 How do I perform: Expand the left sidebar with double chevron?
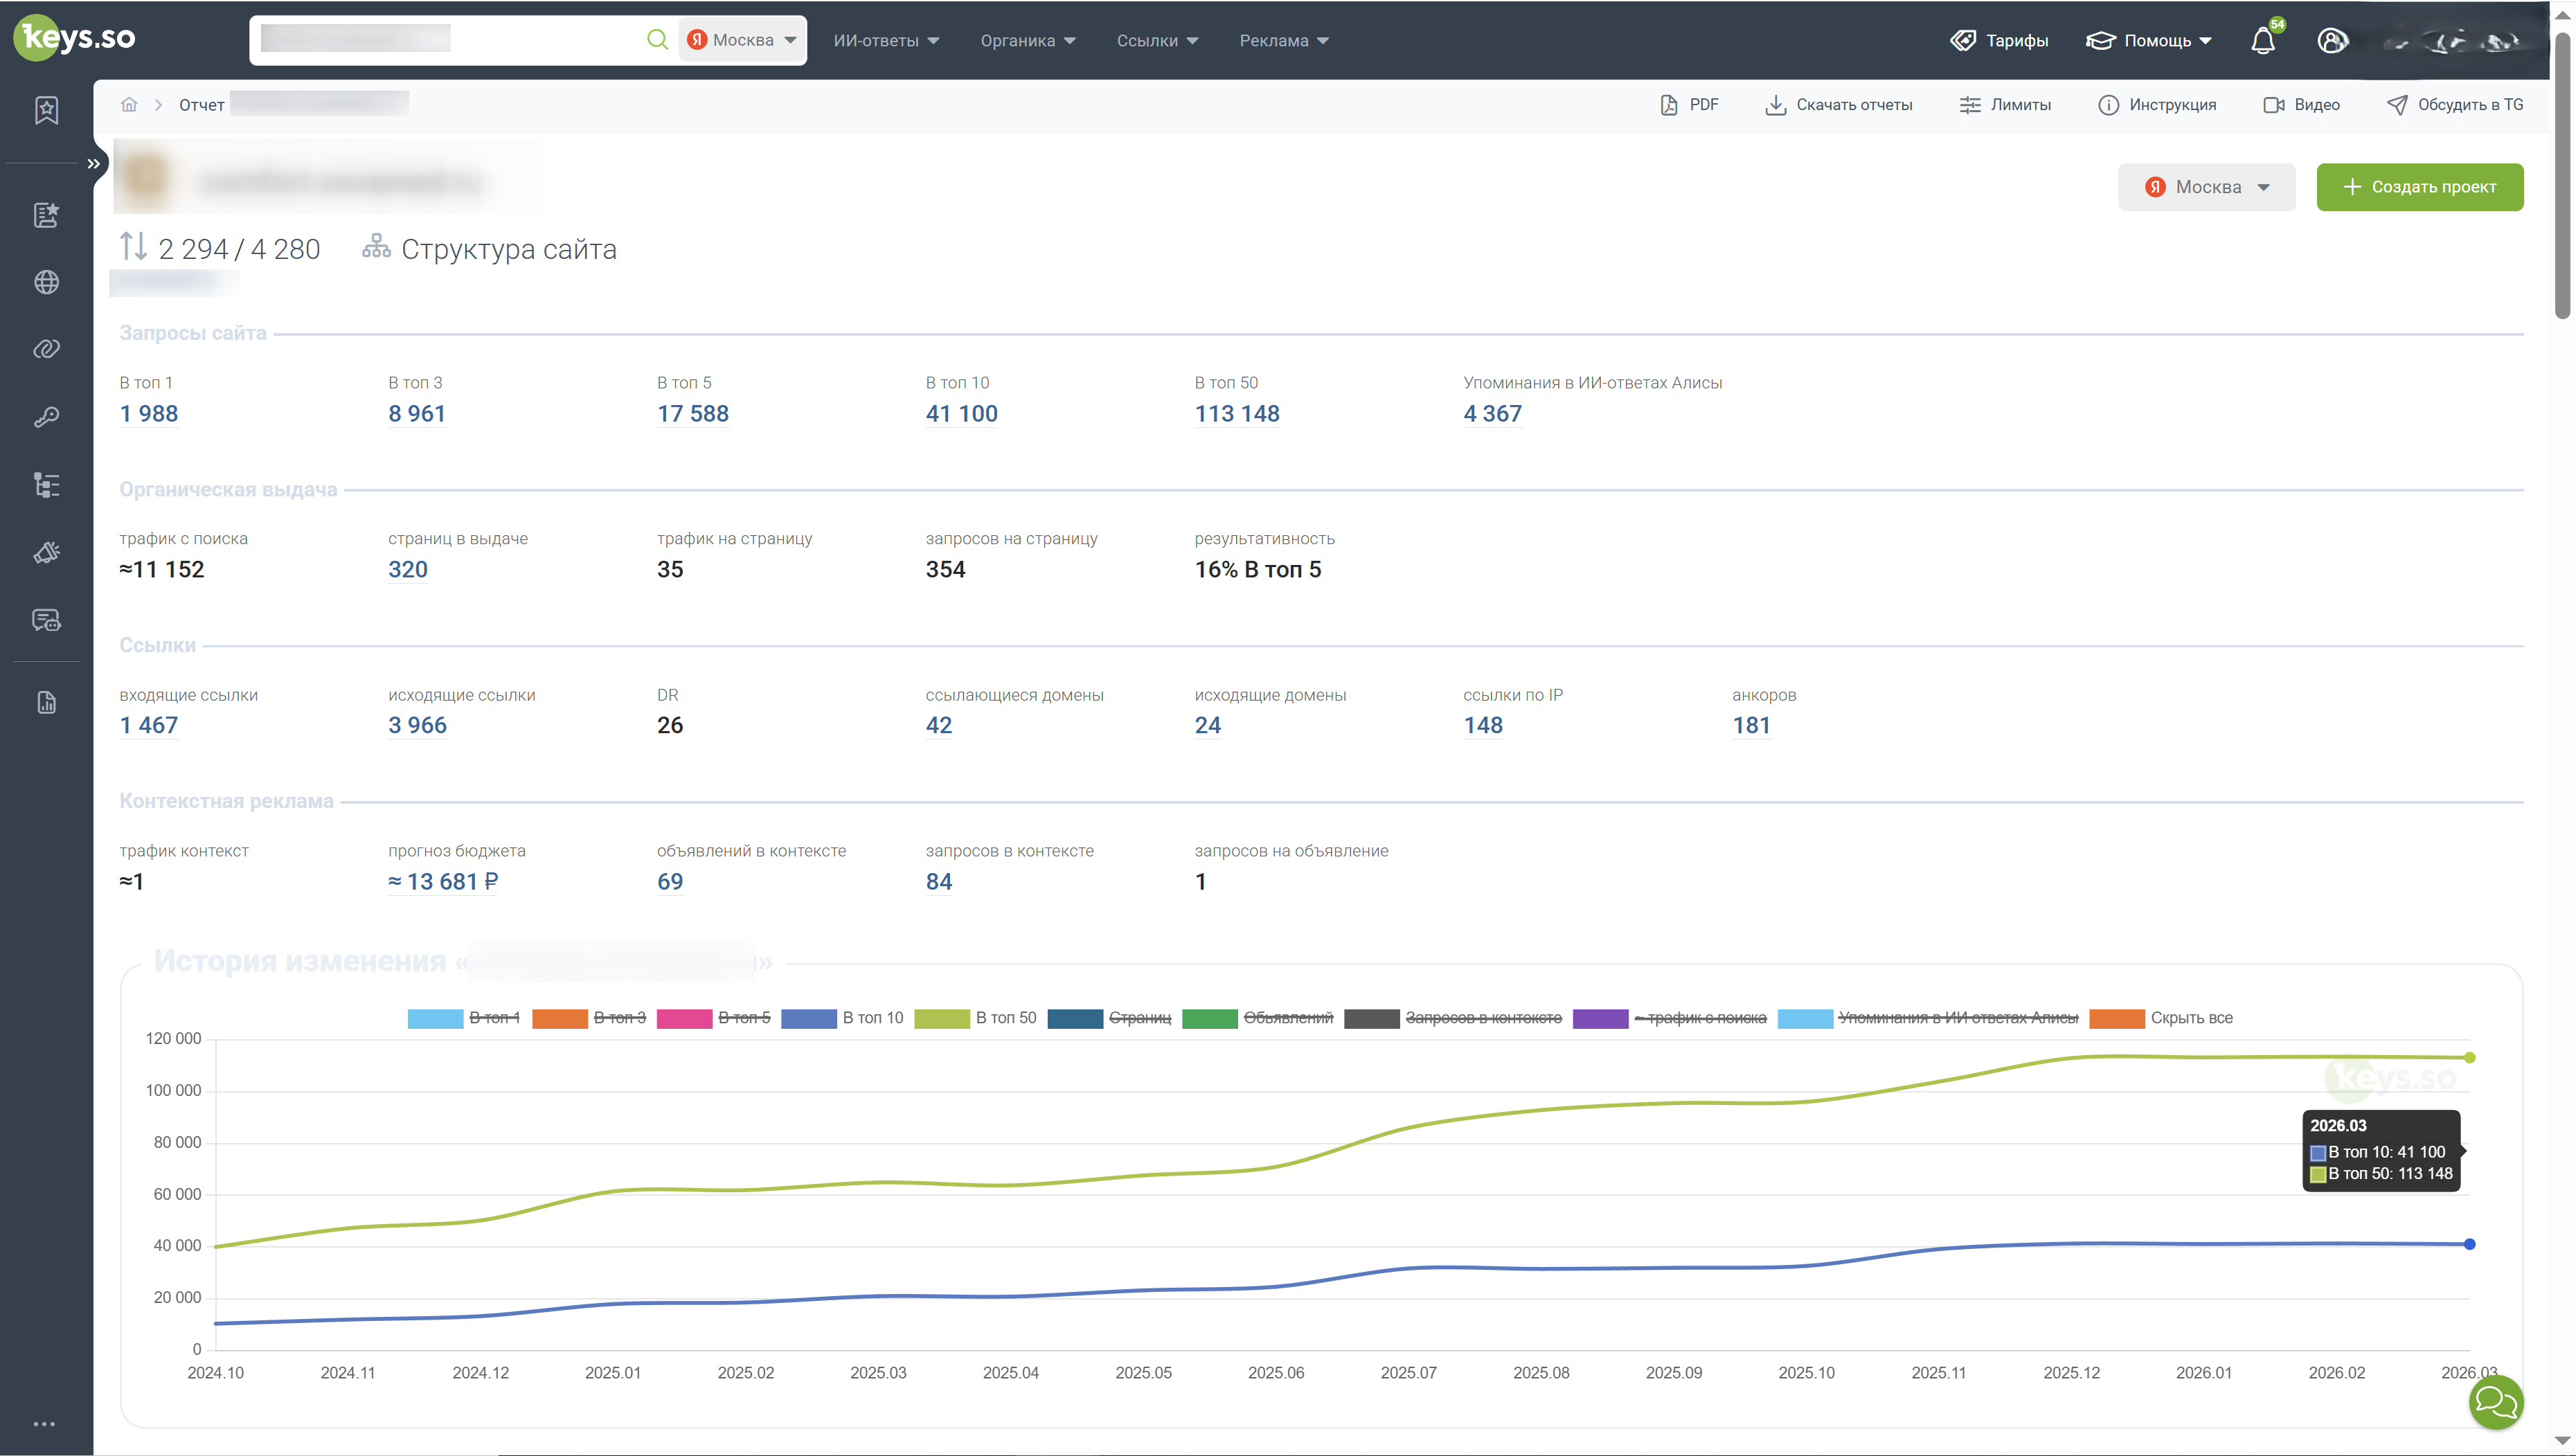pyautogui.click(x=93, y=163)
